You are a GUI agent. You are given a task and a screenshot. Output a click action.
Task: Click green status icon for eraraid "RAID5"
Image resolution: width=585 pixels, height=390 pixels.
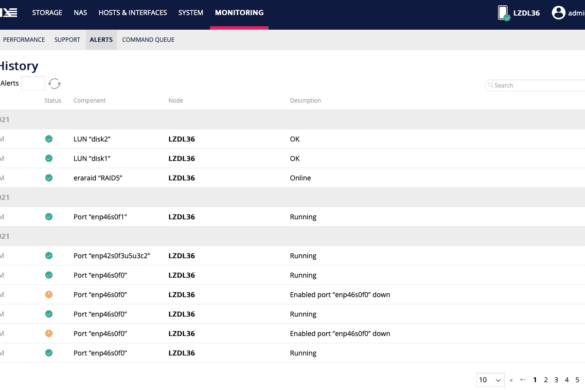49,178
